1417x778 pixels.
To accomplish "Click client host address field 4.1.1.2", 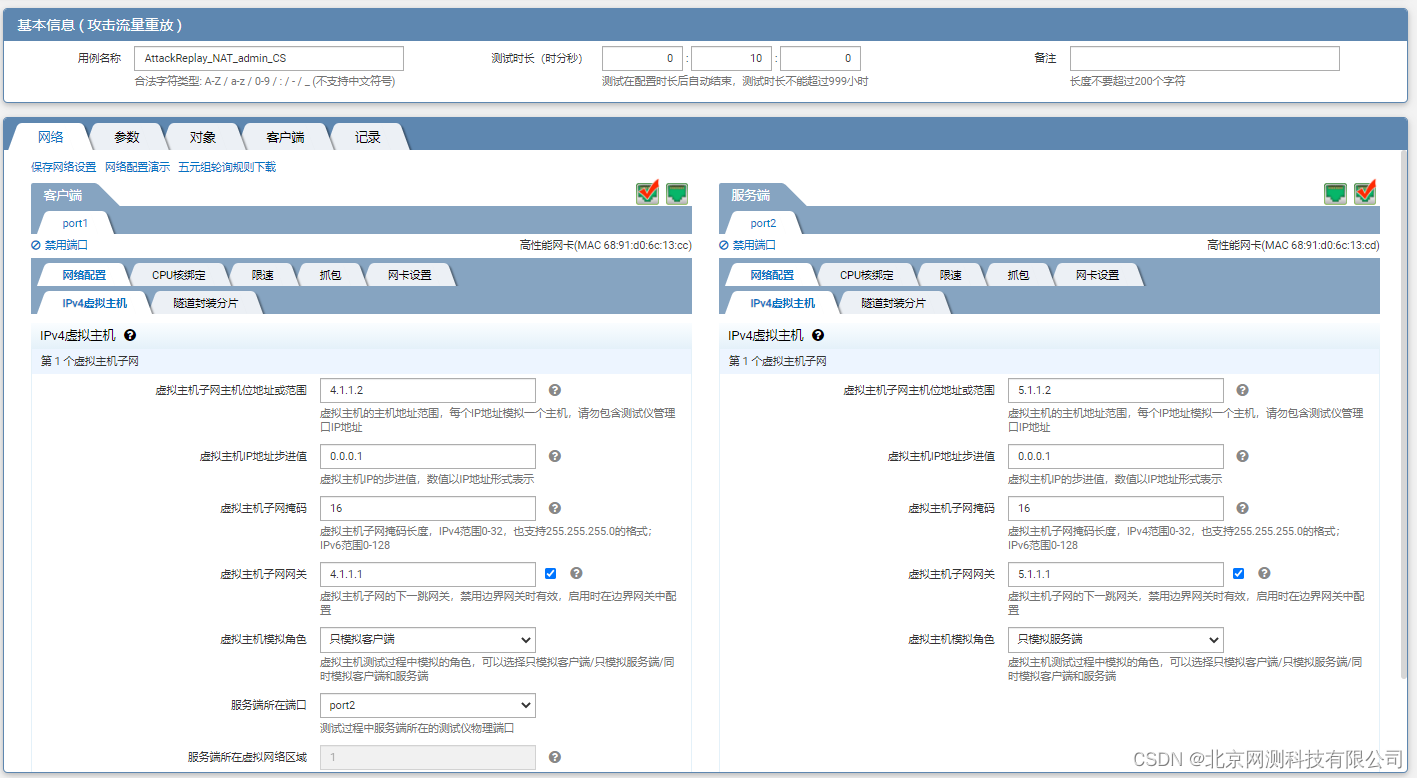I will 428,390.
